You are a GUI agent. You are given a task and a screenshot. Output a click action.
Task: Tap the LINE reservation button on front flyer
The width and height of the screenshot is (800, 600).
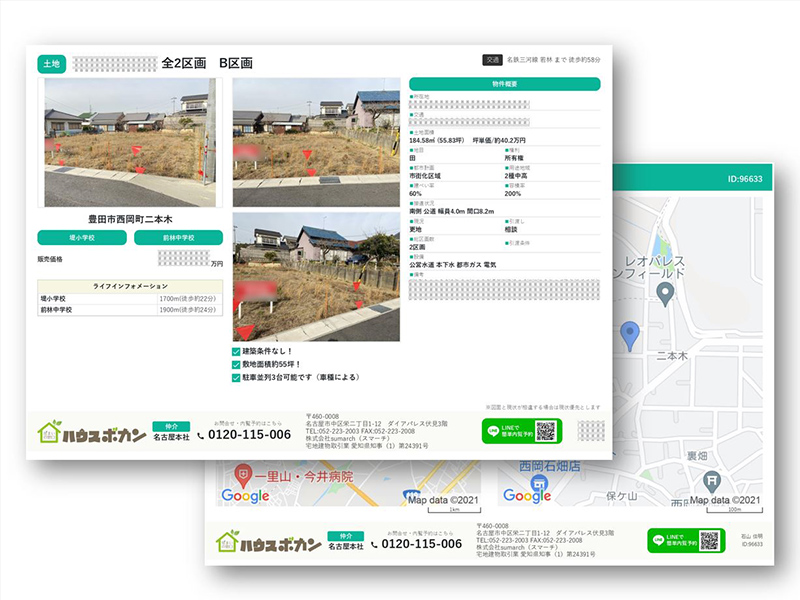coord(522,431)
